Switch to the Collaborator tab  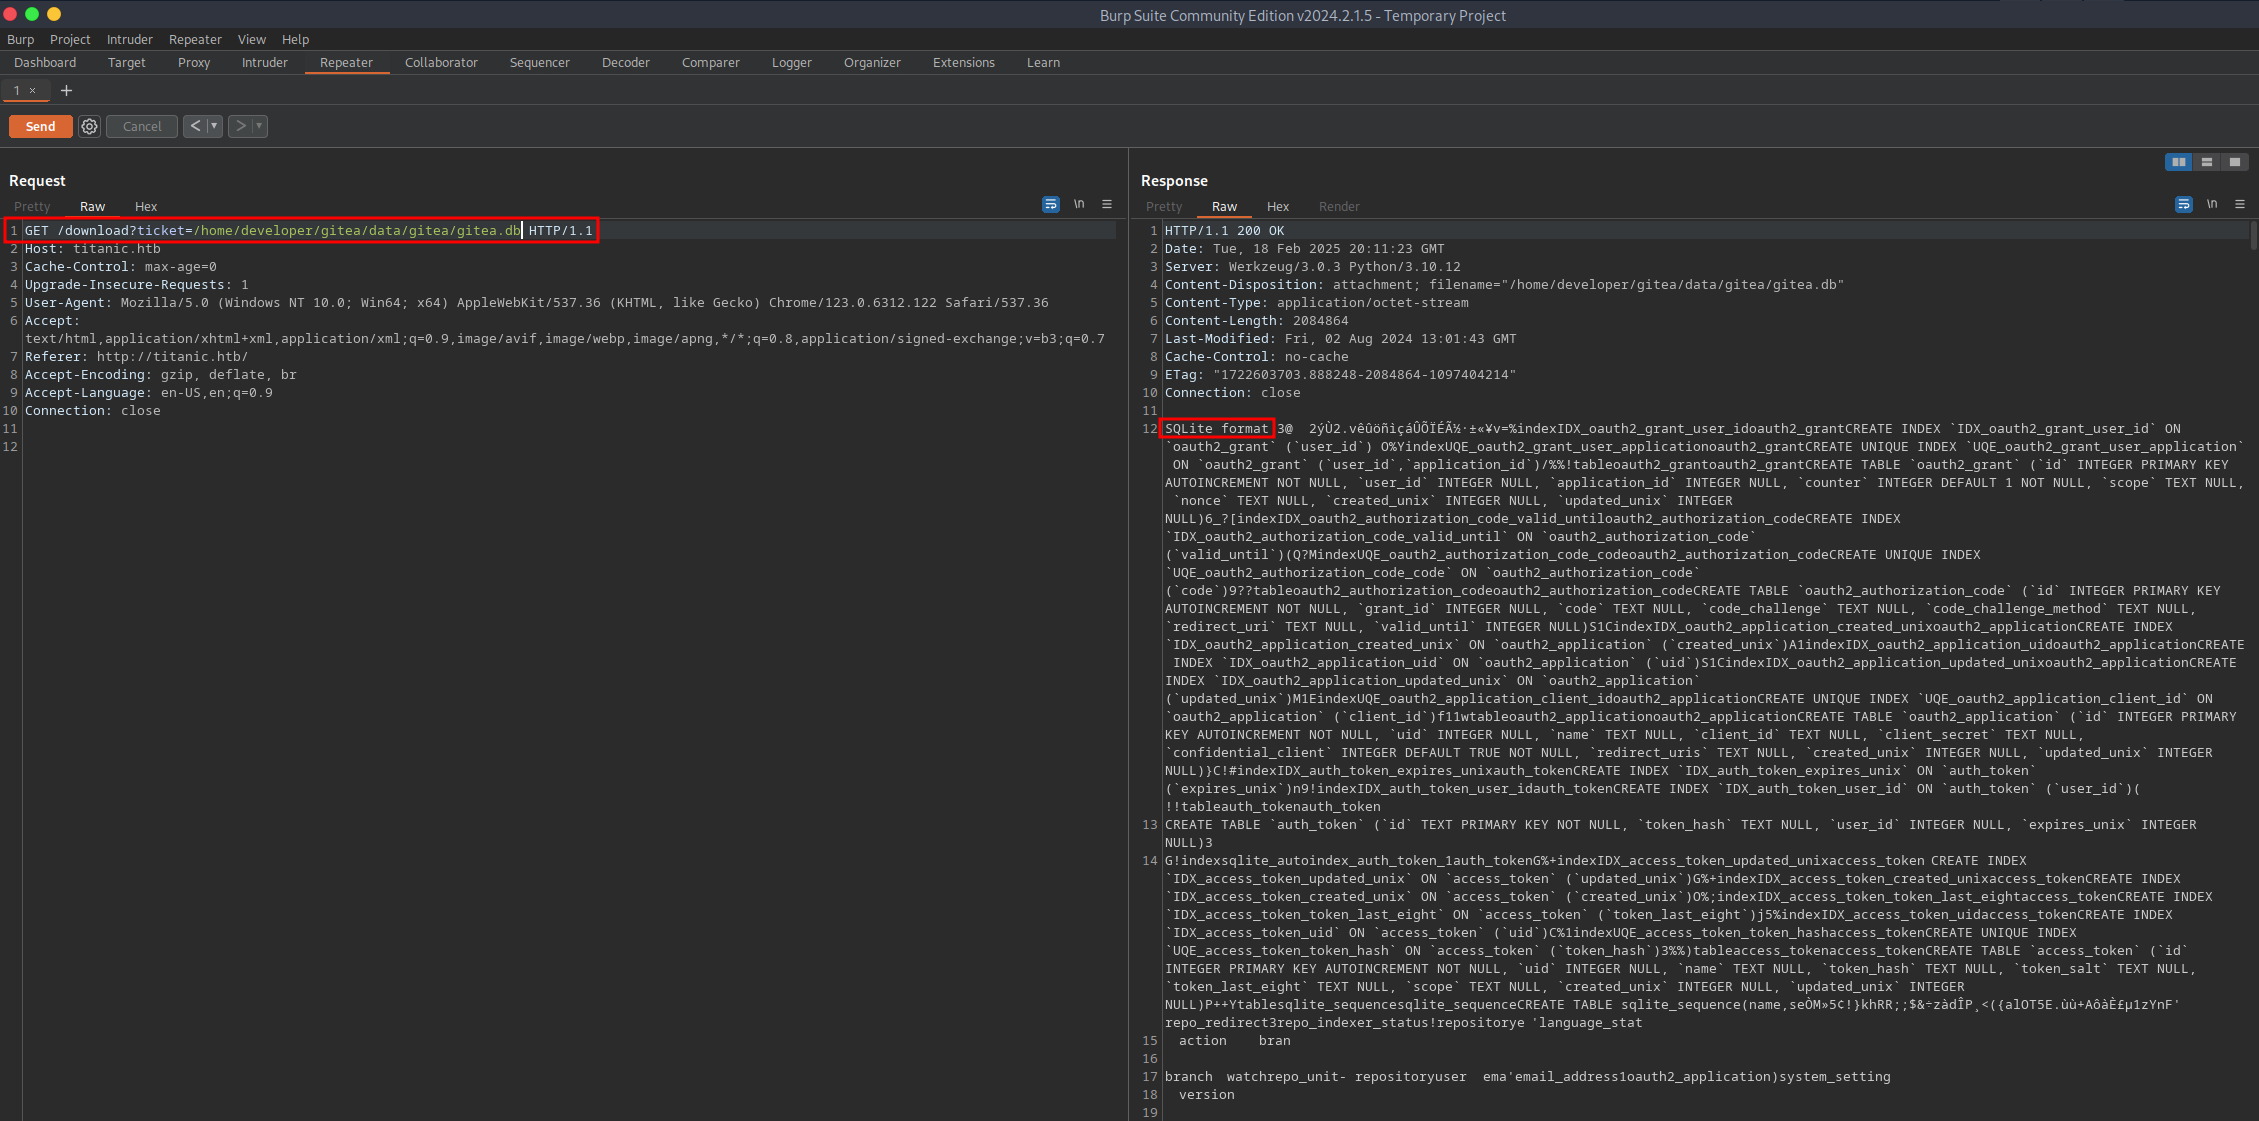click(x=441, y=62)
